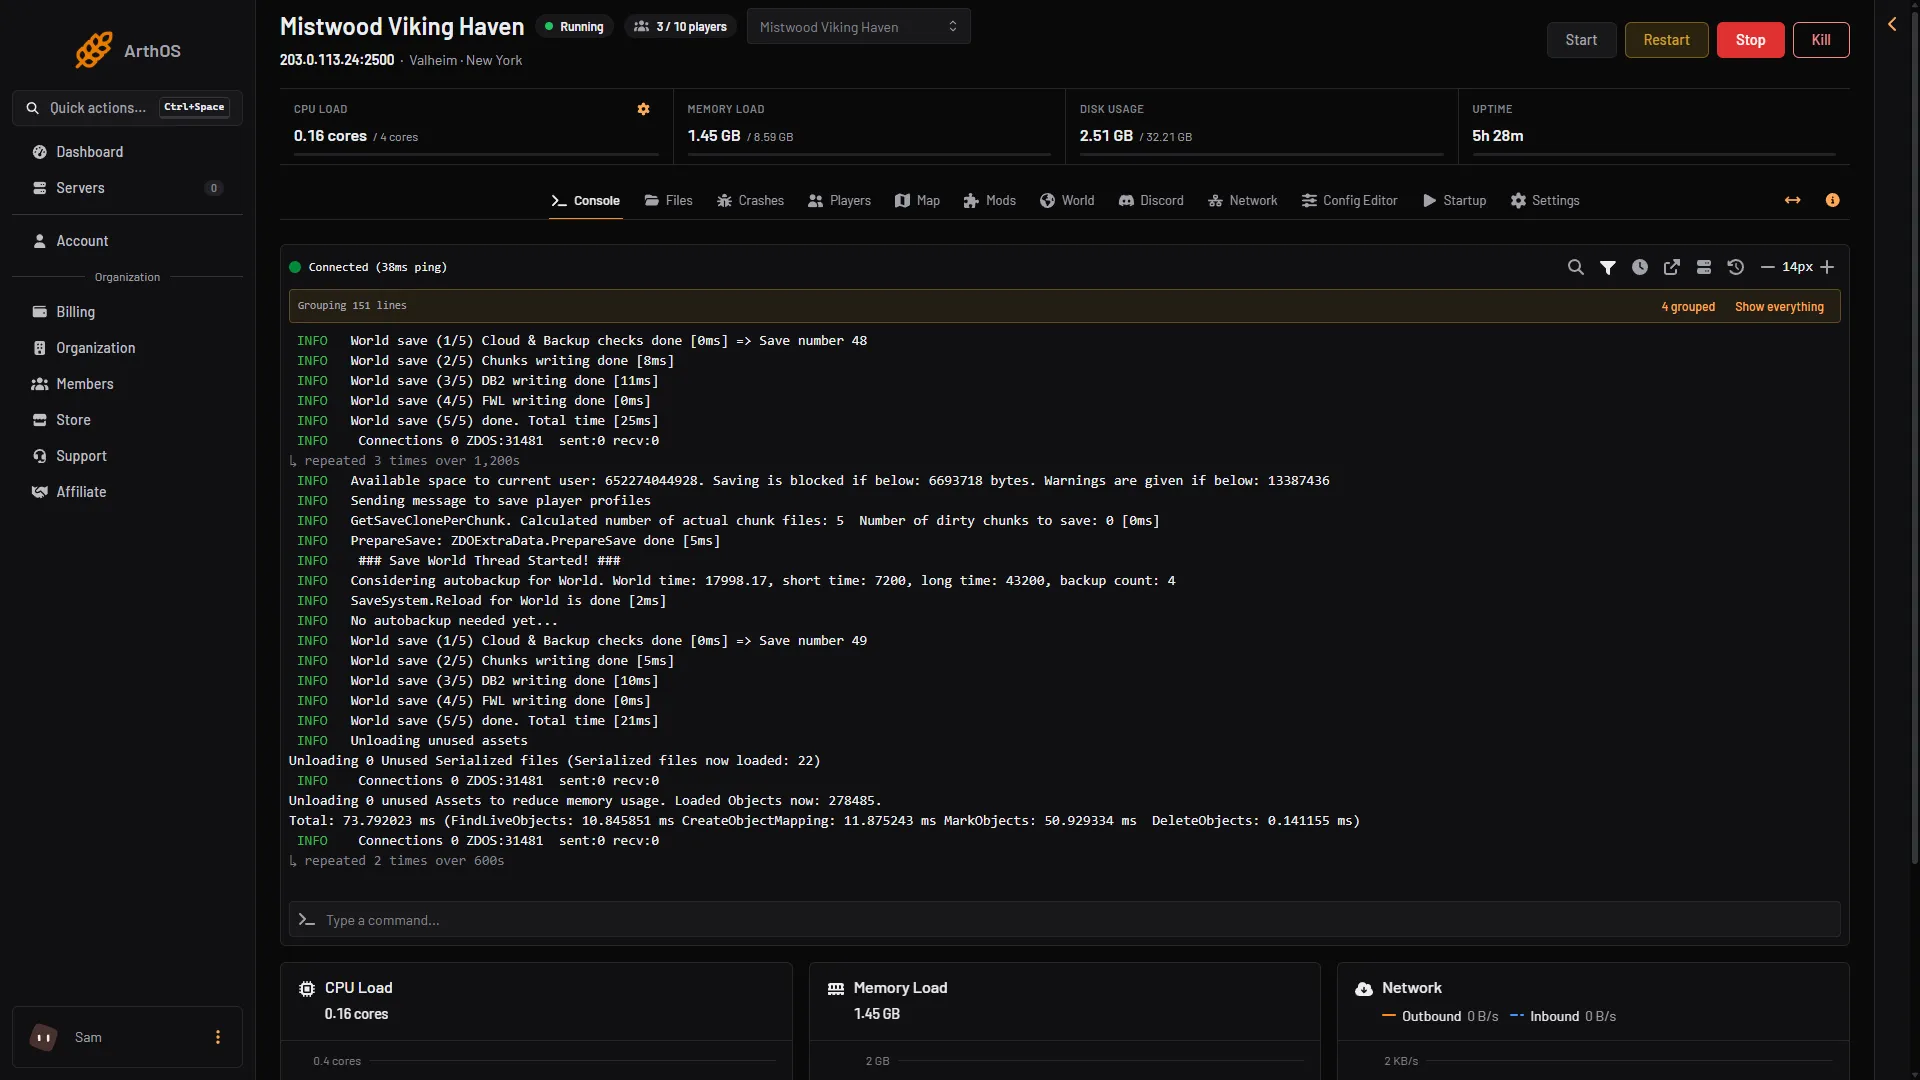Open Organization page in sidebar

[x=127, y=348]
